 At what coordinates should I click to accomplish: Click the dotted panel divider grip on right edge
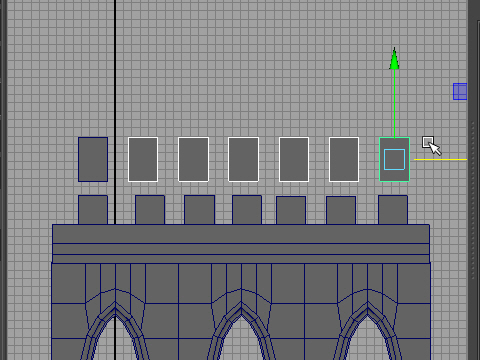tap(473, 200)
